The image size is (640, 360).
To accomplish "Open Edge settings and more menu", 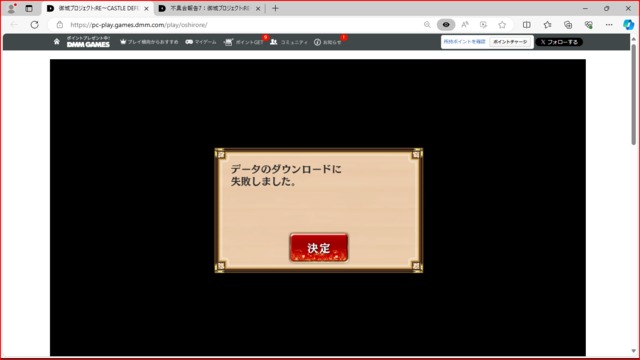I will tap(609, 25).
